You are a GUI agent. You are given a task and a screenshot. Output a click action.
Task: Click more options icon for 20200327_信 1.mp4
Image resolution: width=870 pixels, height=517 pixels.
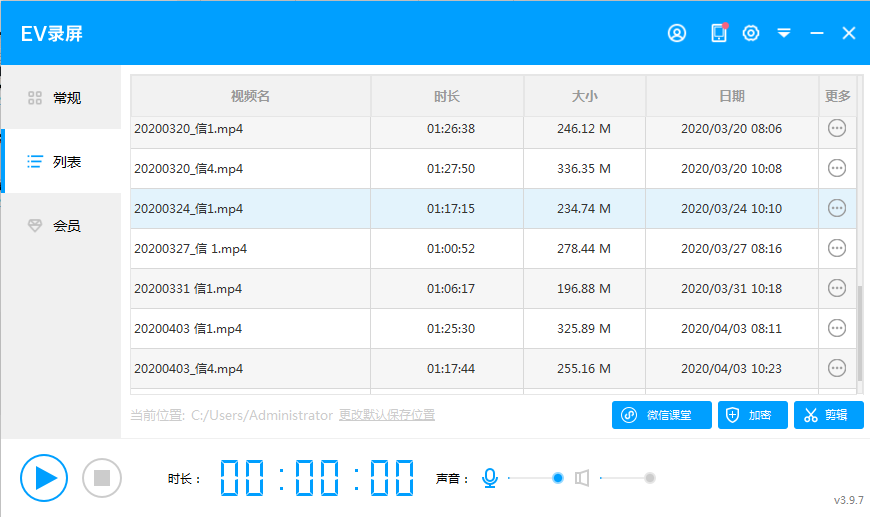coord(837,248)
